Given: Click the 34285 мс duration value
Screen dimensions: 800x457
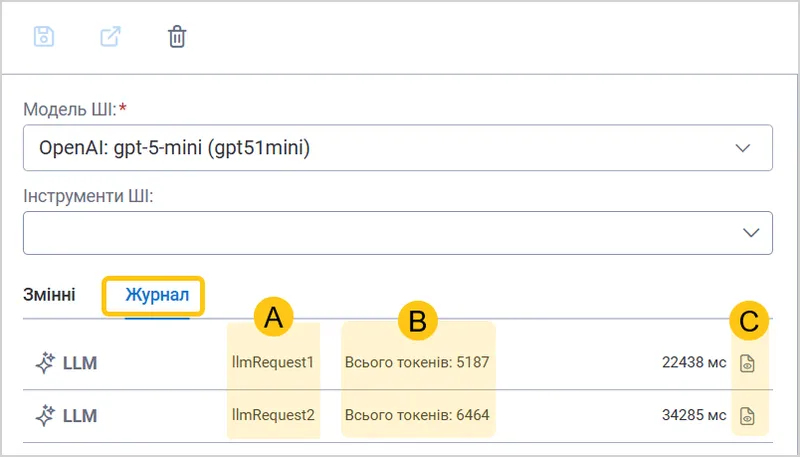Looking at the screenshot, I should (694, 415).
